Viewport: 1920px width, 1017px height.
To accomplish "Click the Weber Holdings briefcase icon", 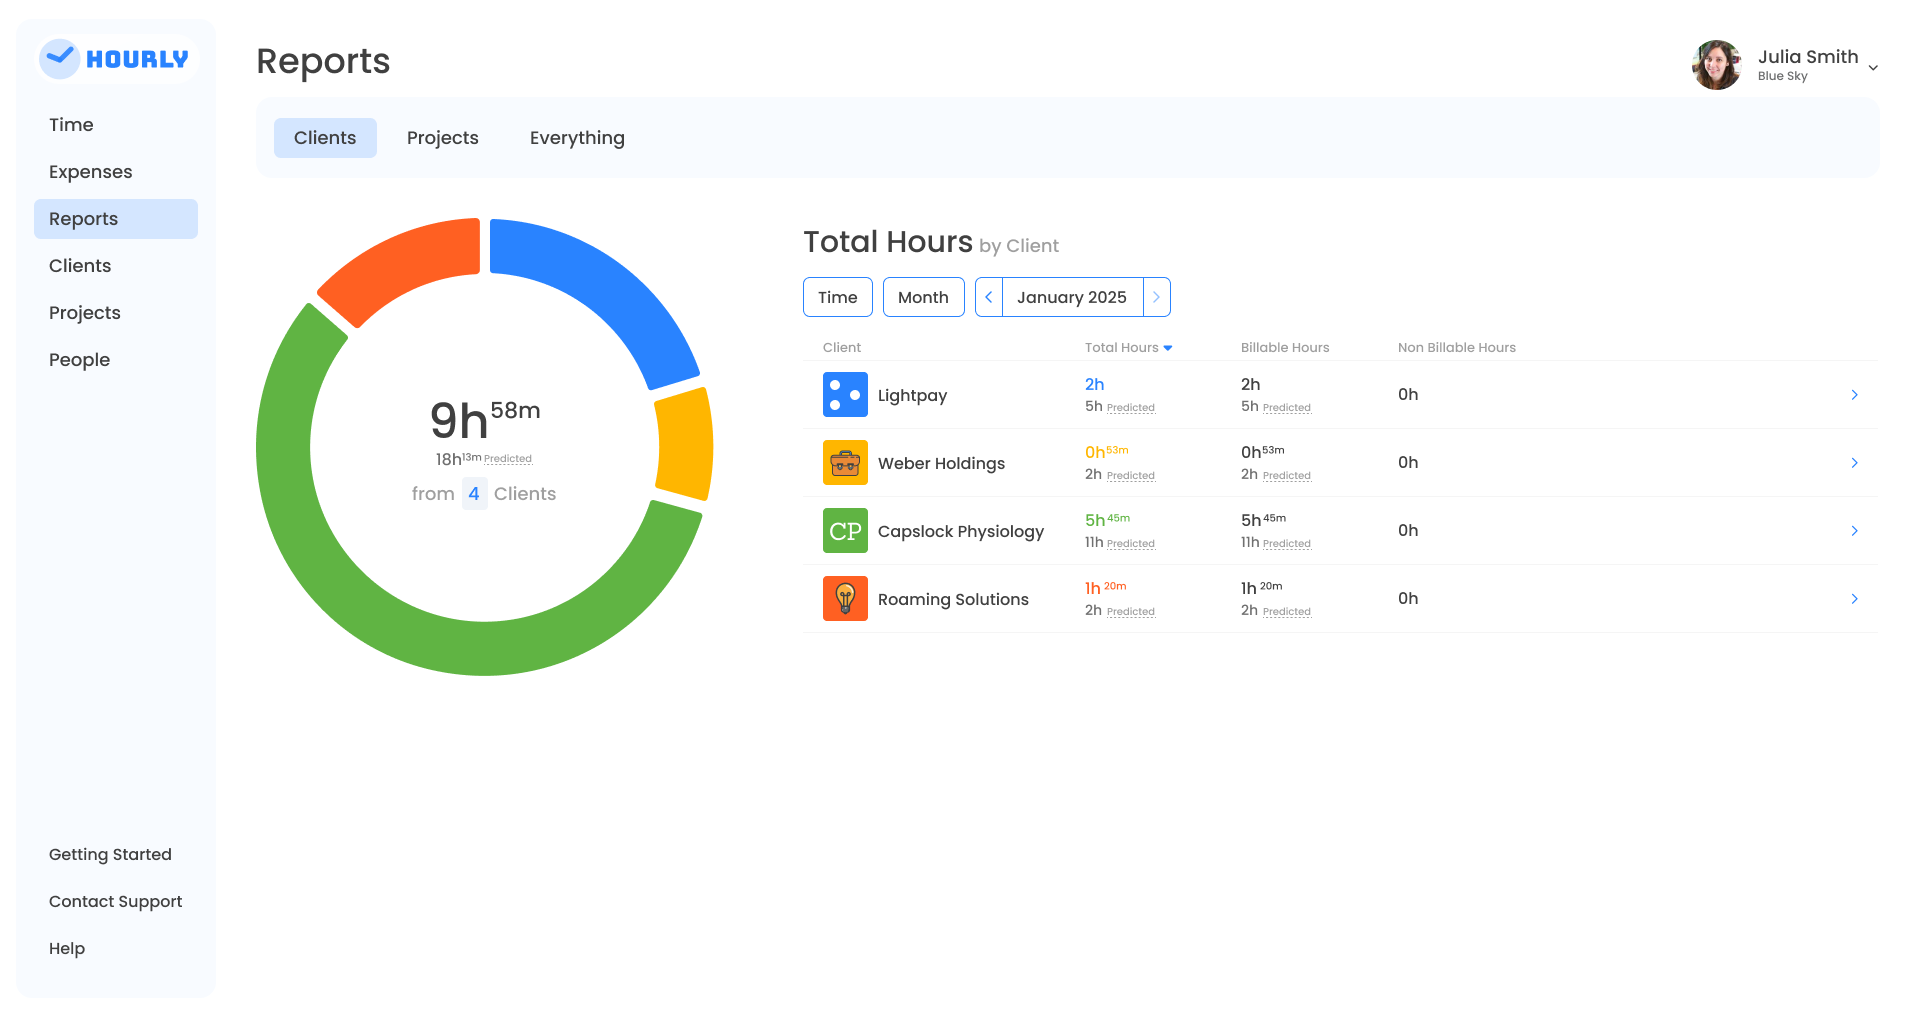I will coord(845,463).
